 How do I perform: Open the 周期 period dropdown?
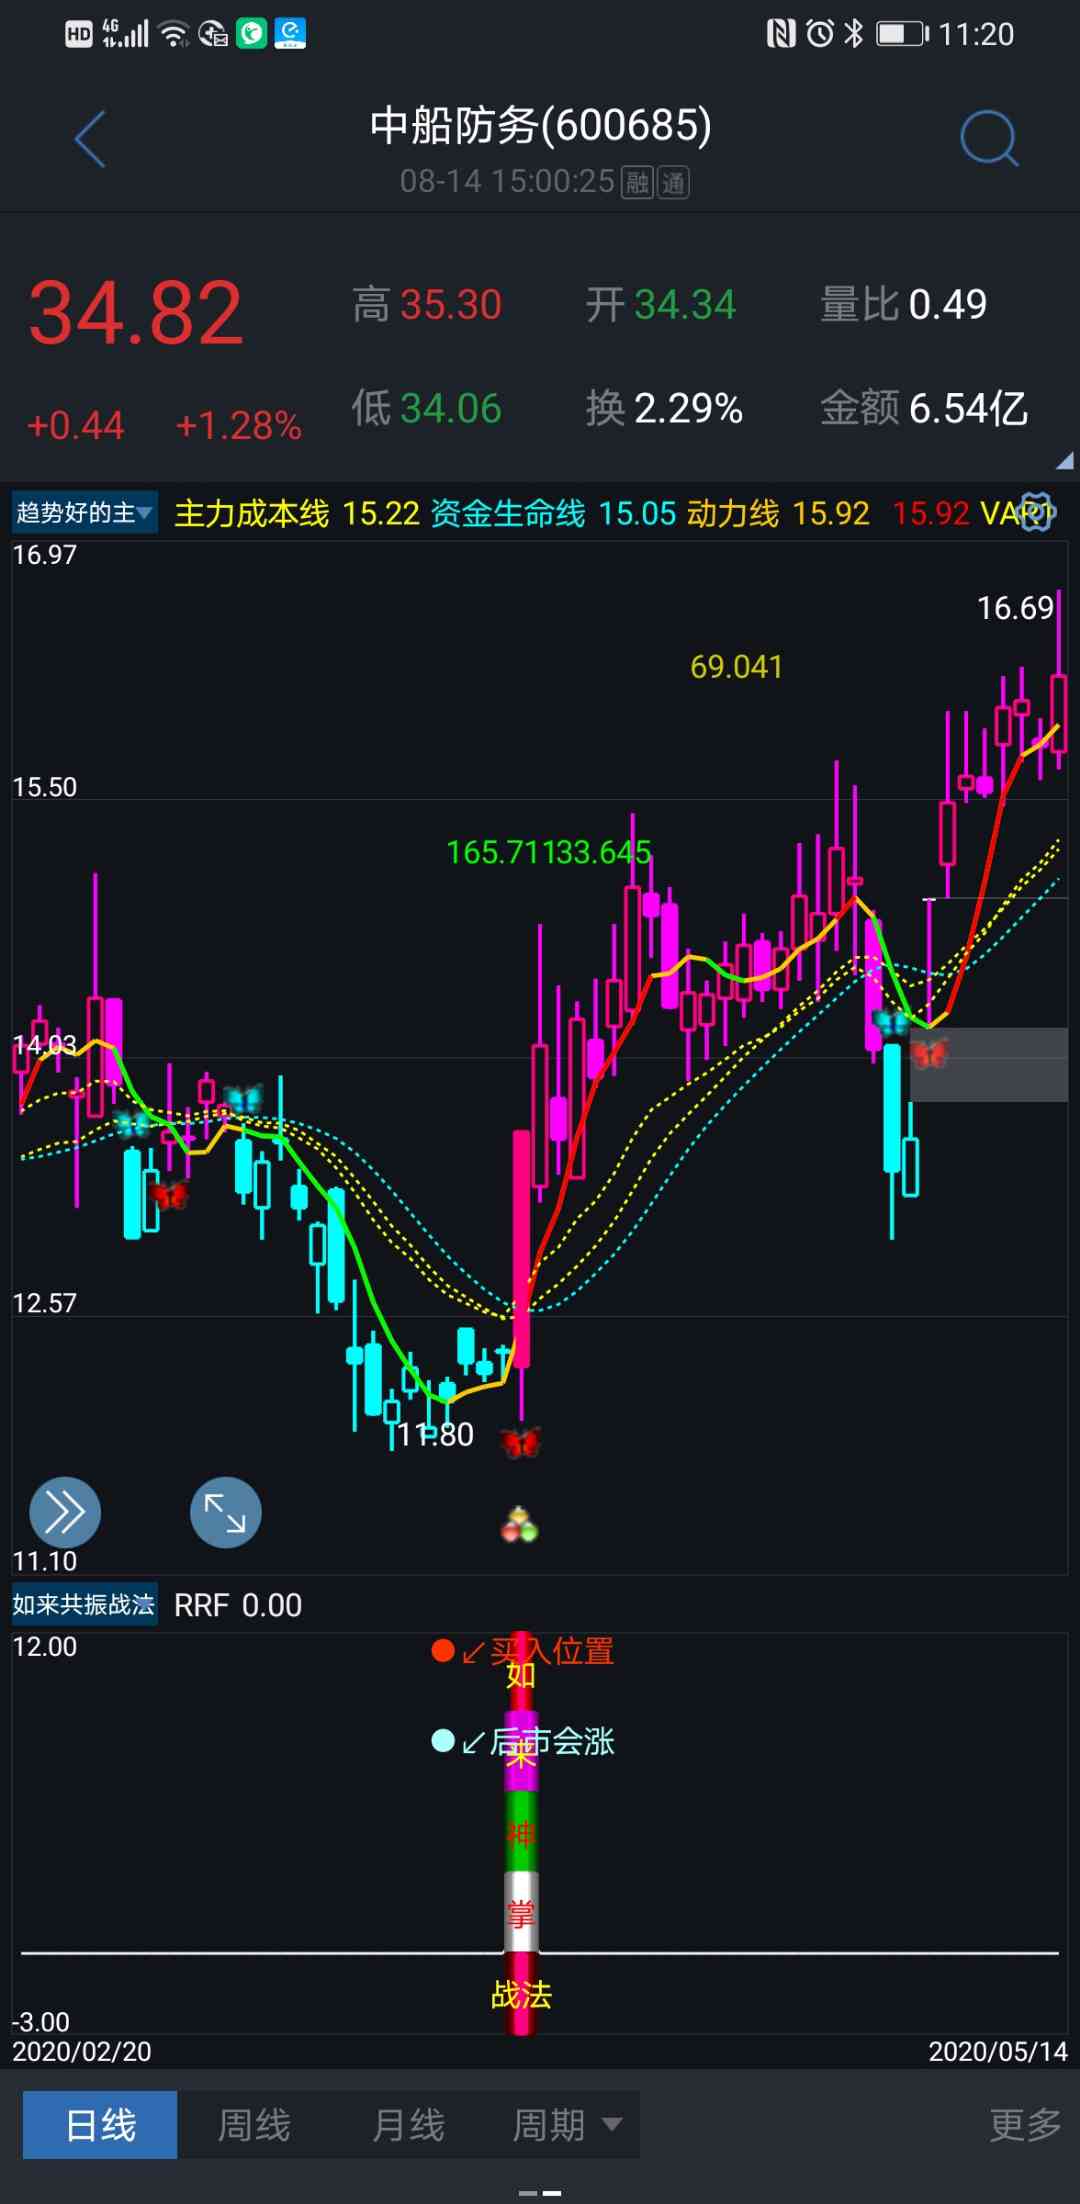coord(566,2124)
